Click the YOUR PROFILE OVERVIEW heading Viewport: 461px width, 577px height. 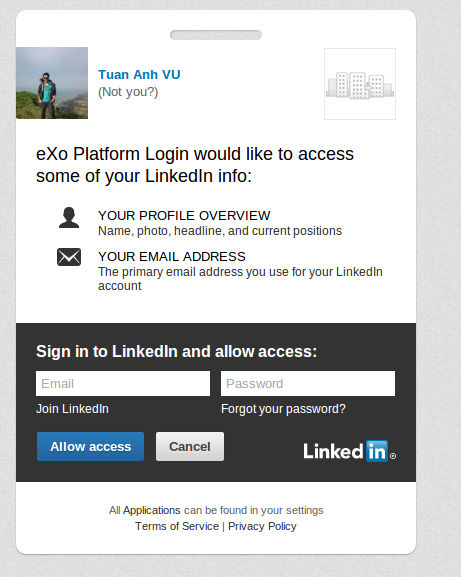[x=184, y=216]
